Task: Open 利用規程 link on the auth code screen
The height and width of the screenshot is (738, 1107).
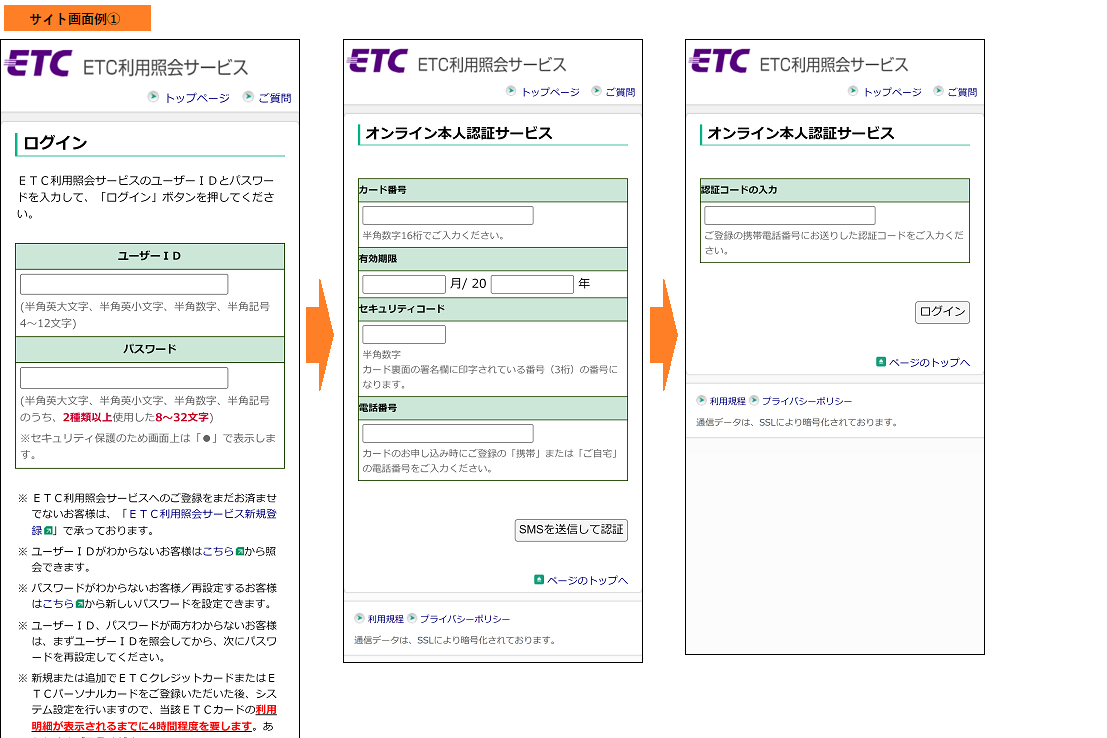Action: [727, 401]
